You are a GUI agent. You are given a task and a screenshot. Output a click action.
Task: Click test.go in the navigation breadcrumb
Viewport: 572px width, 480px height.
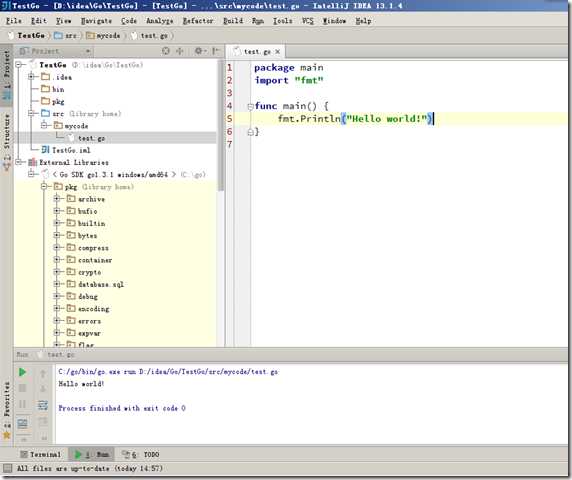[150, 35]
